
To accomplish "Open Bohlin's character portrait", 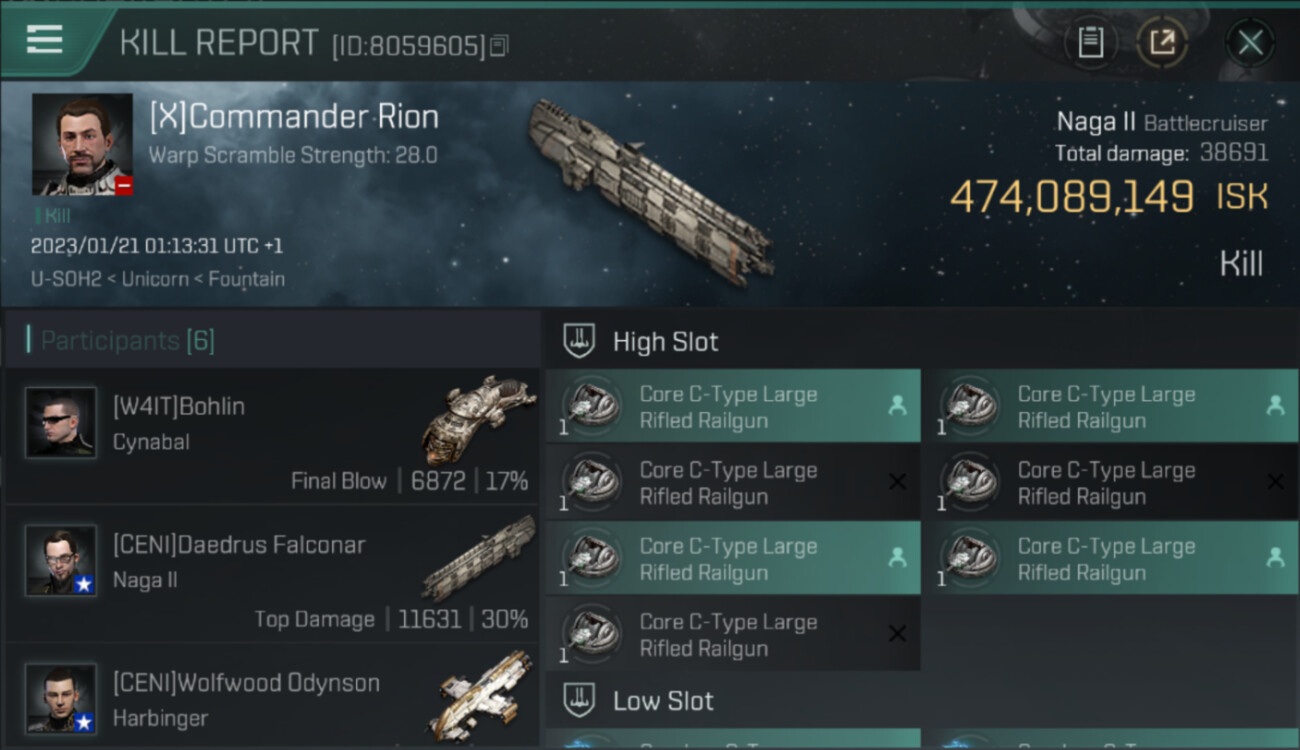I will (x=61, y=422).
